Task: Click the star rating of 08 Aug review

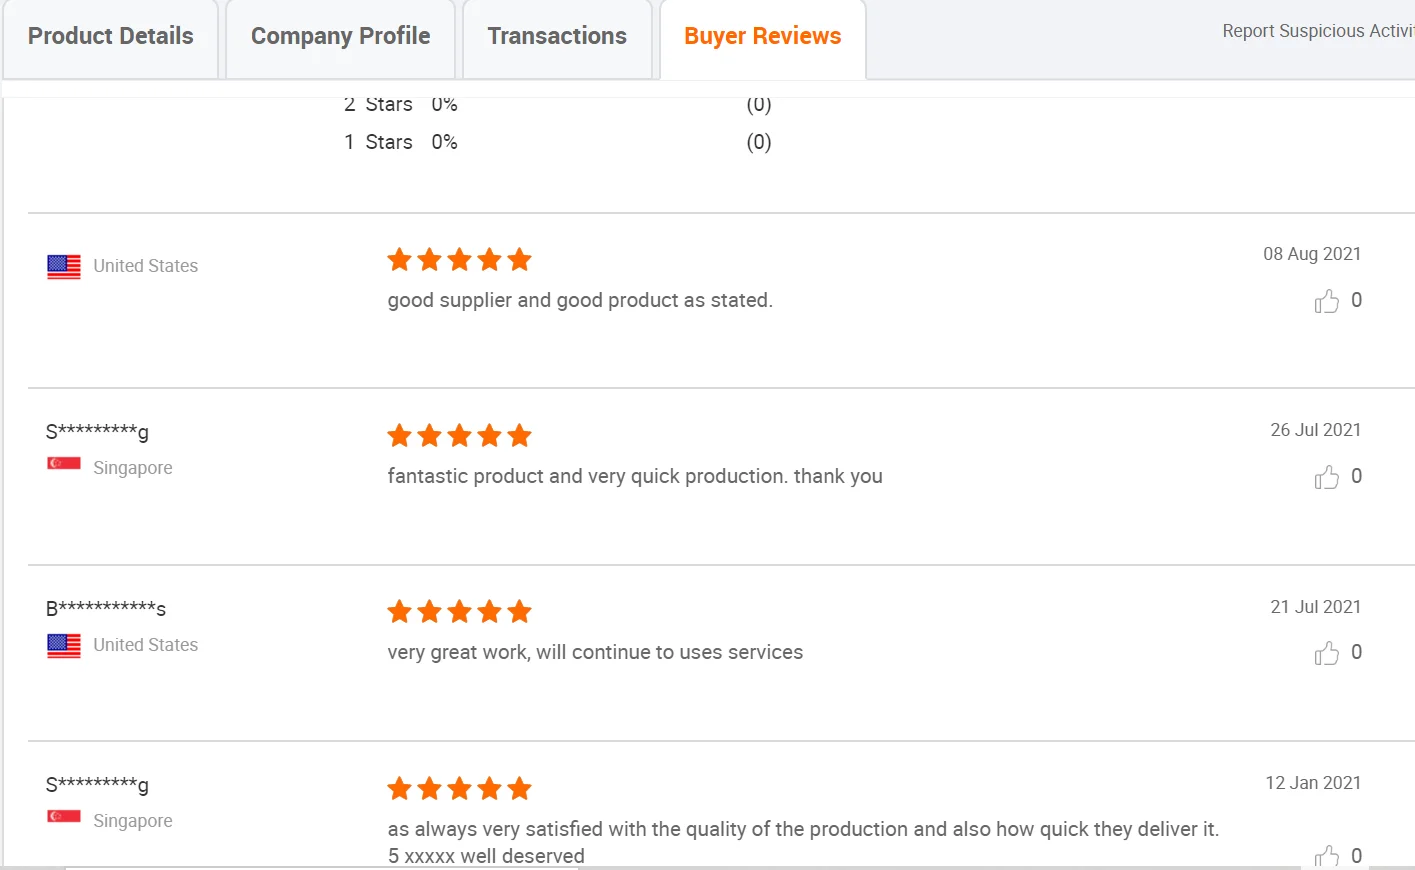Action: (x=459, y=260)
